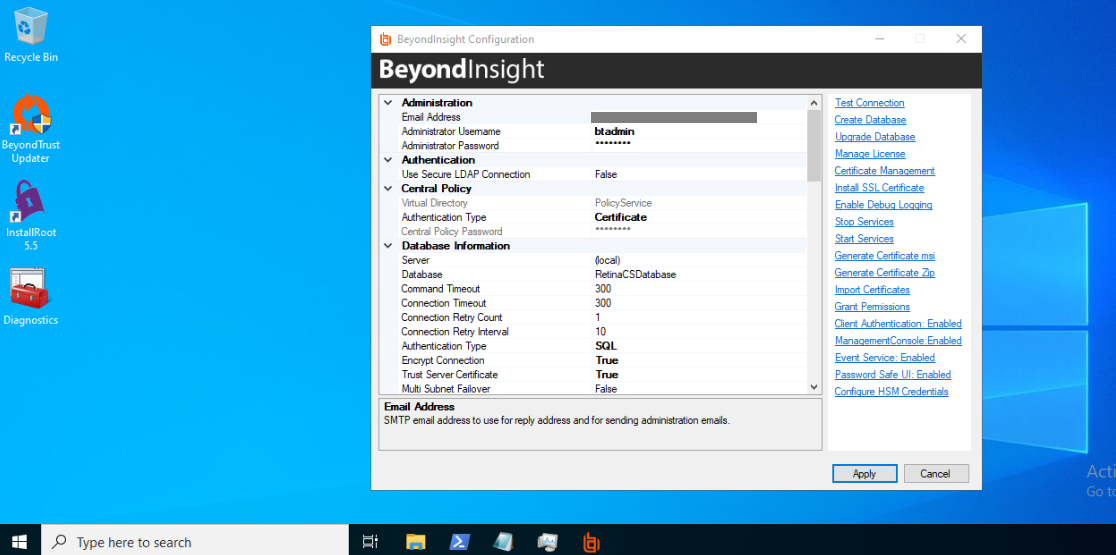Click the Start Services link

point(864,238)
